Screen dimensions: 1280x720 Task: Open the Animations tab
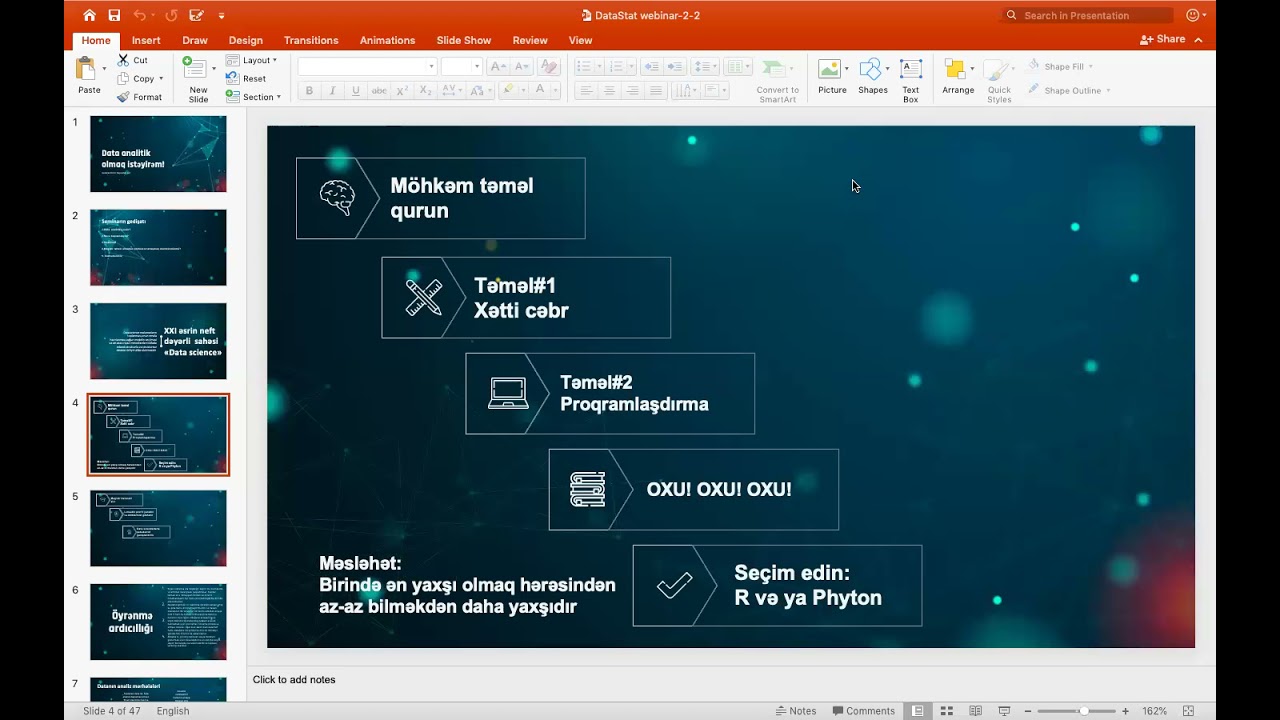point(387,40)
